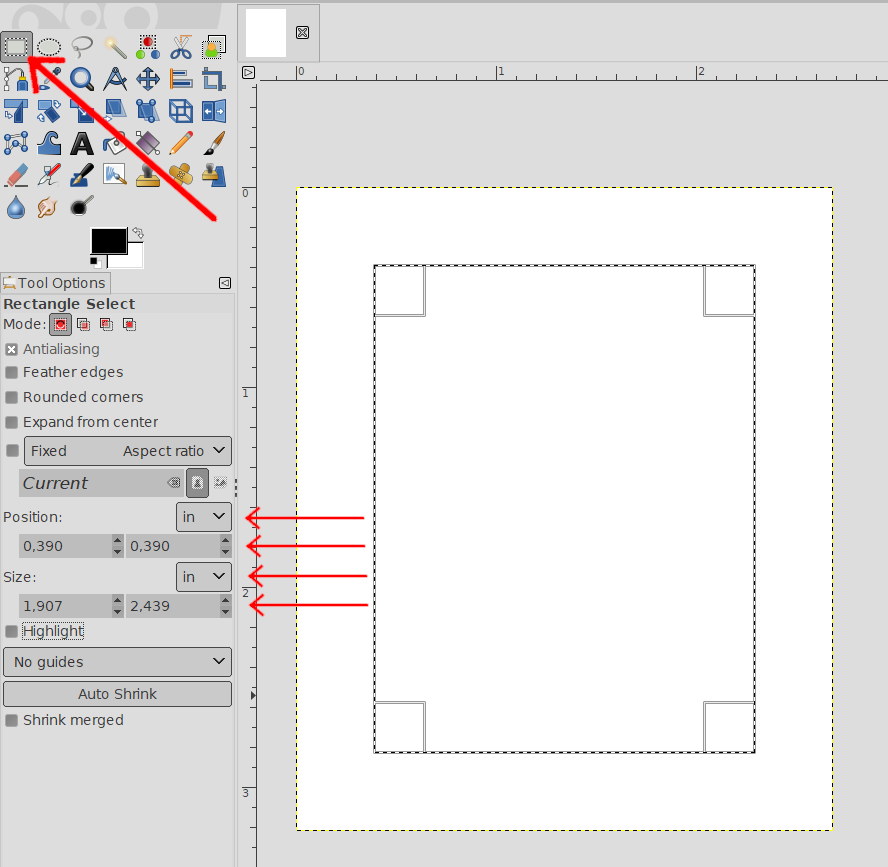The height and width of the screenshot is (867, 888).
Task: Select the Paths tool
Action: 16,79
